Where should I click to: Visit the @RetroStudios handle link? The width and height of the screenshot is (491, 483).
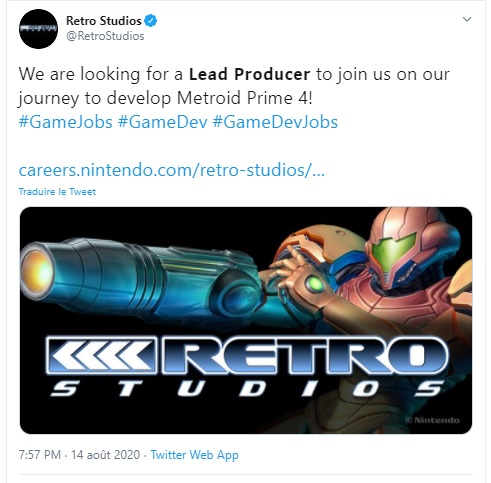tap(105, 36)
